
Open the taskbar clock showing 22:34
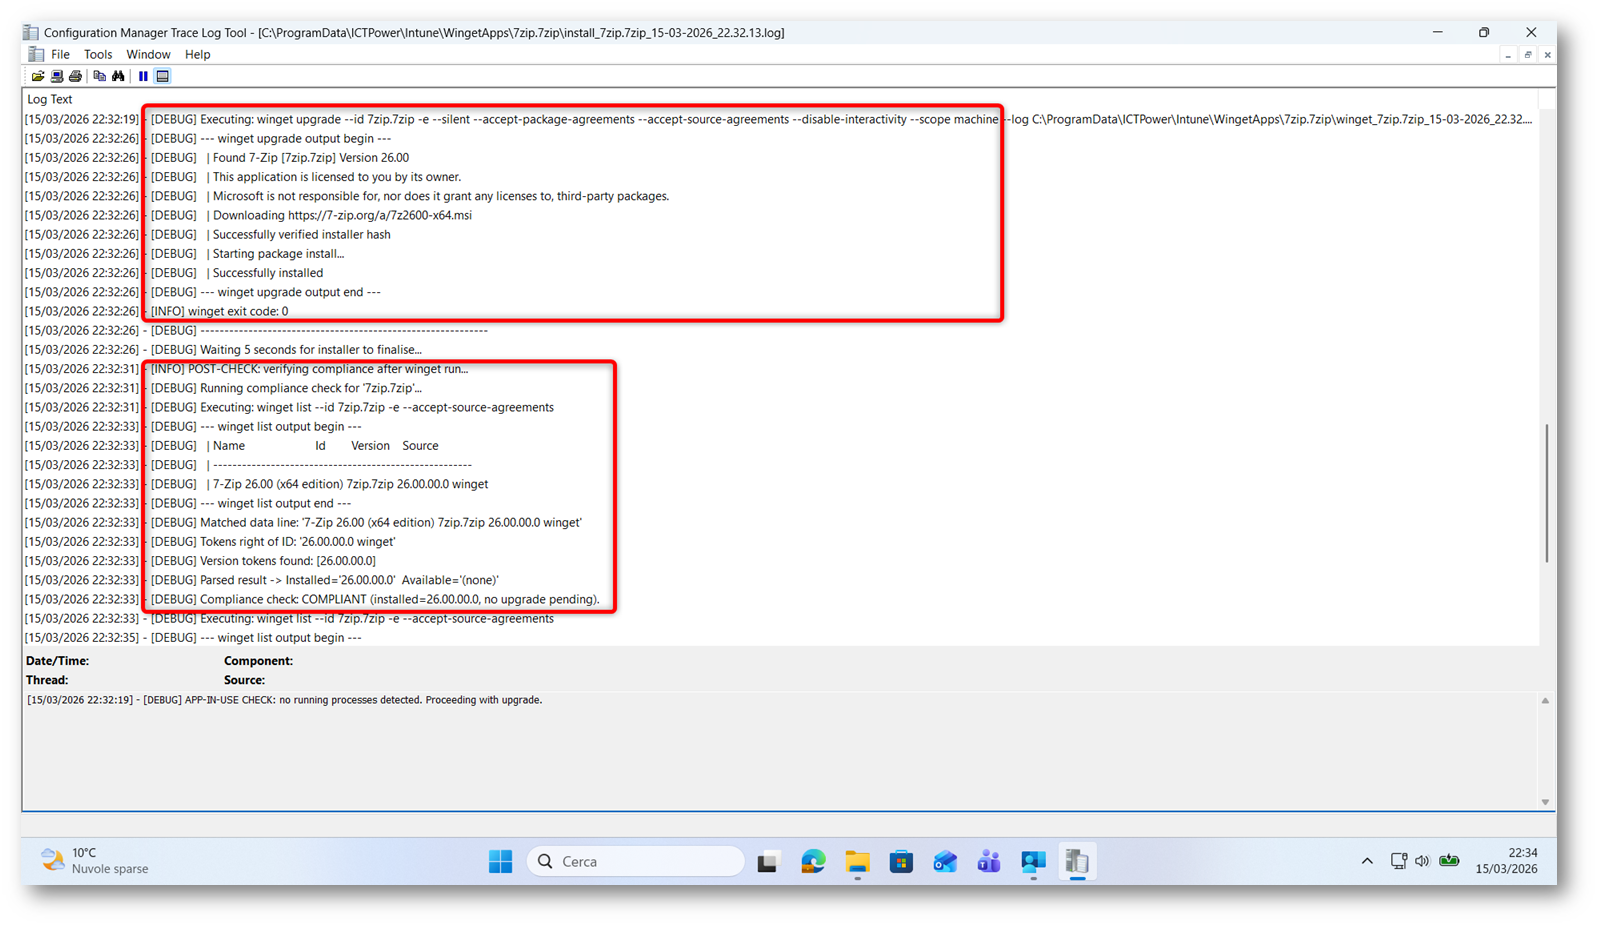click(1507, 861)
